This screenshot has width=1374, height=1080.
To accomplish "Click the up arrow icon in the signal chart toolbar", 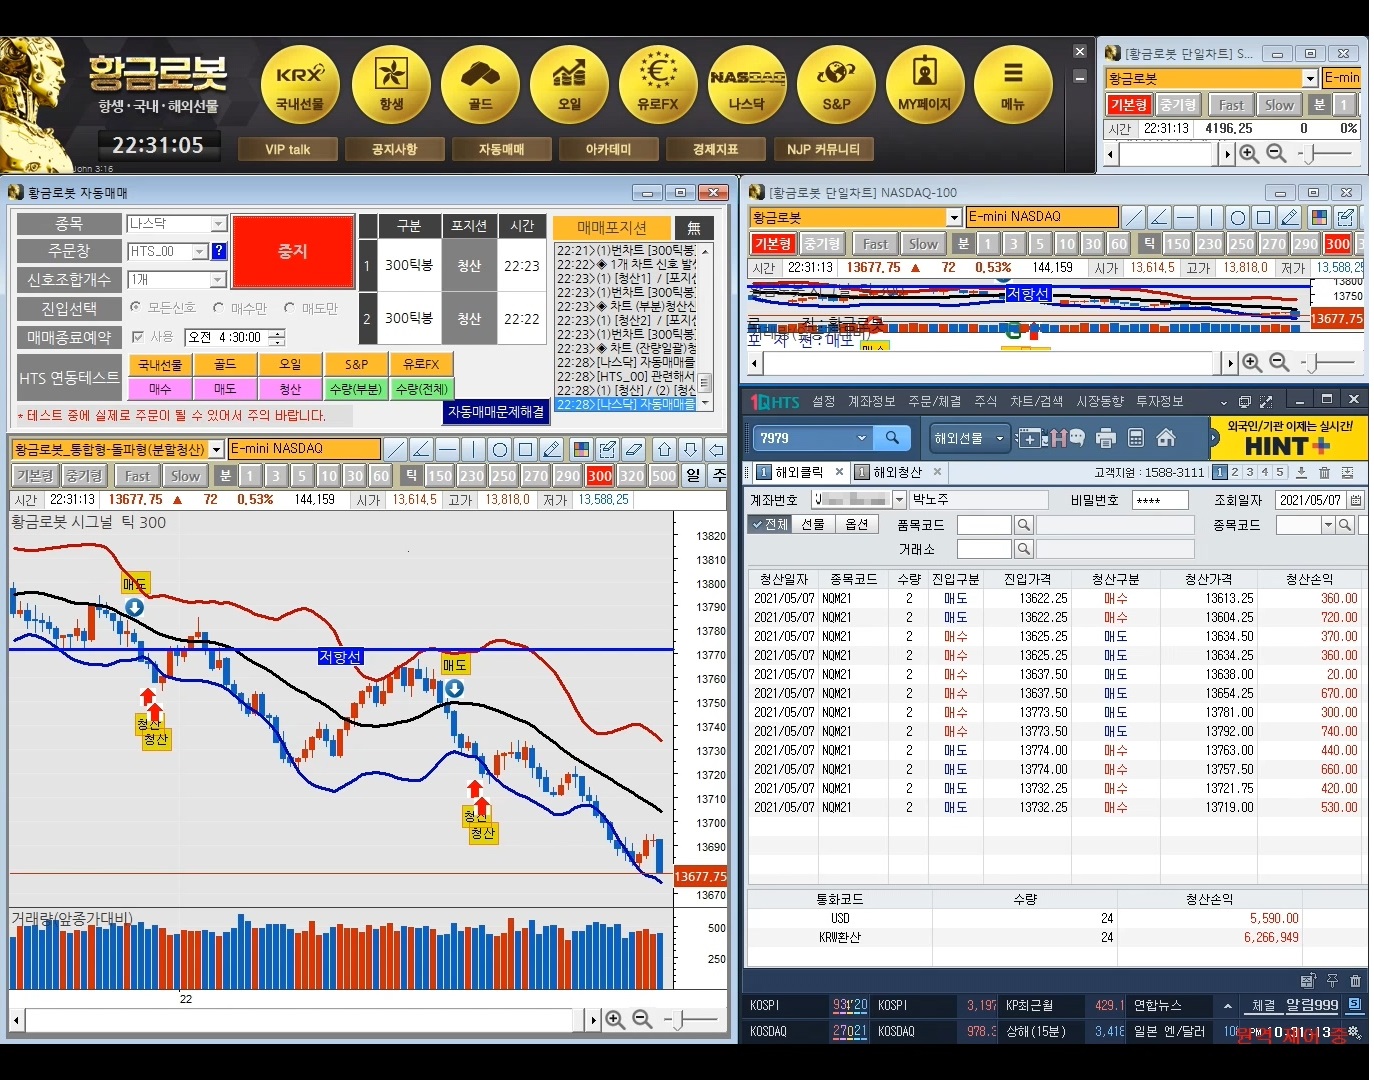I will pyautogui.click(x=664, y=449).
